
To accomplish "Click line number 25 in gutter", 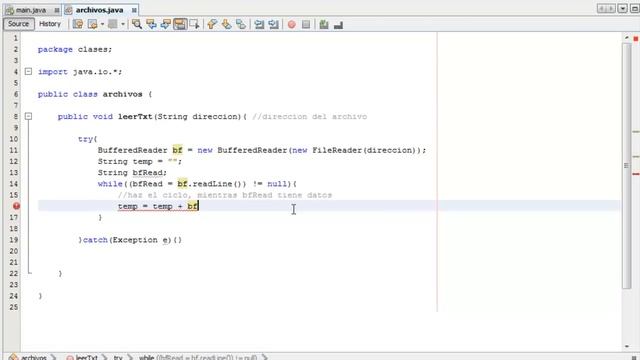I will coord(13,307).
